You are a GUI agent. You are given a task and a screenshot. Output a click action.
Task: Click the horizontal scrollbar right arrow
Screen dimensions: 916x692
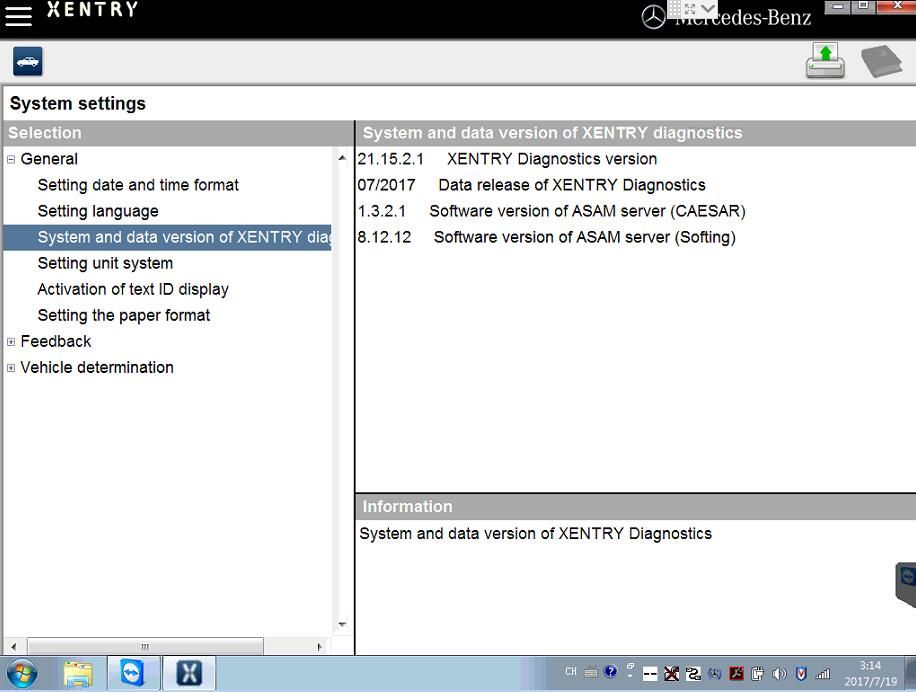point(319,646)
